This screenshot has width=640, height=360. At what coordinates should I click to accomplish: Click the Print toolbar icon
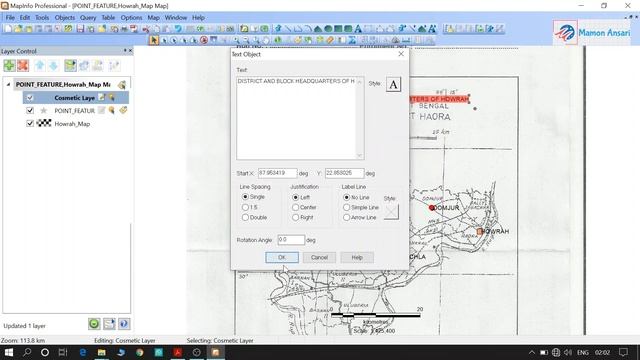point(124,29)
